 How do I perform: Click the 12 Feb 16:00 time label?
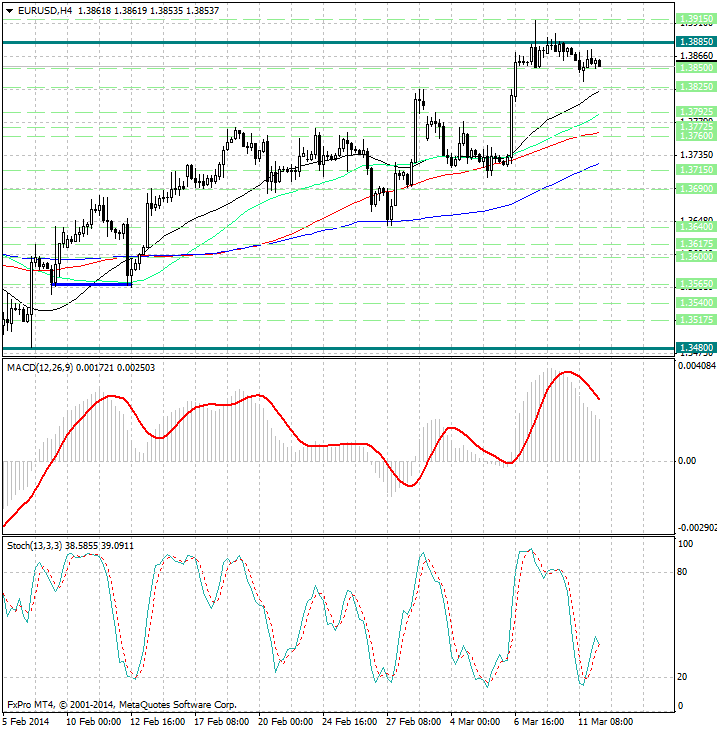click(158, 722)
